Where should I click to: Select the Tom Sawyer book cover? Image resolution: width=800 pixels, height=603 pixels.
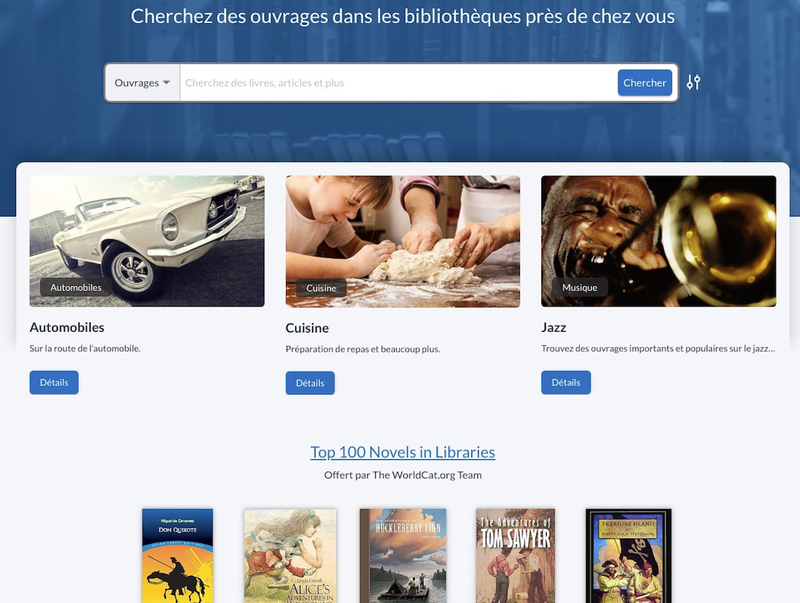point(515,556)
